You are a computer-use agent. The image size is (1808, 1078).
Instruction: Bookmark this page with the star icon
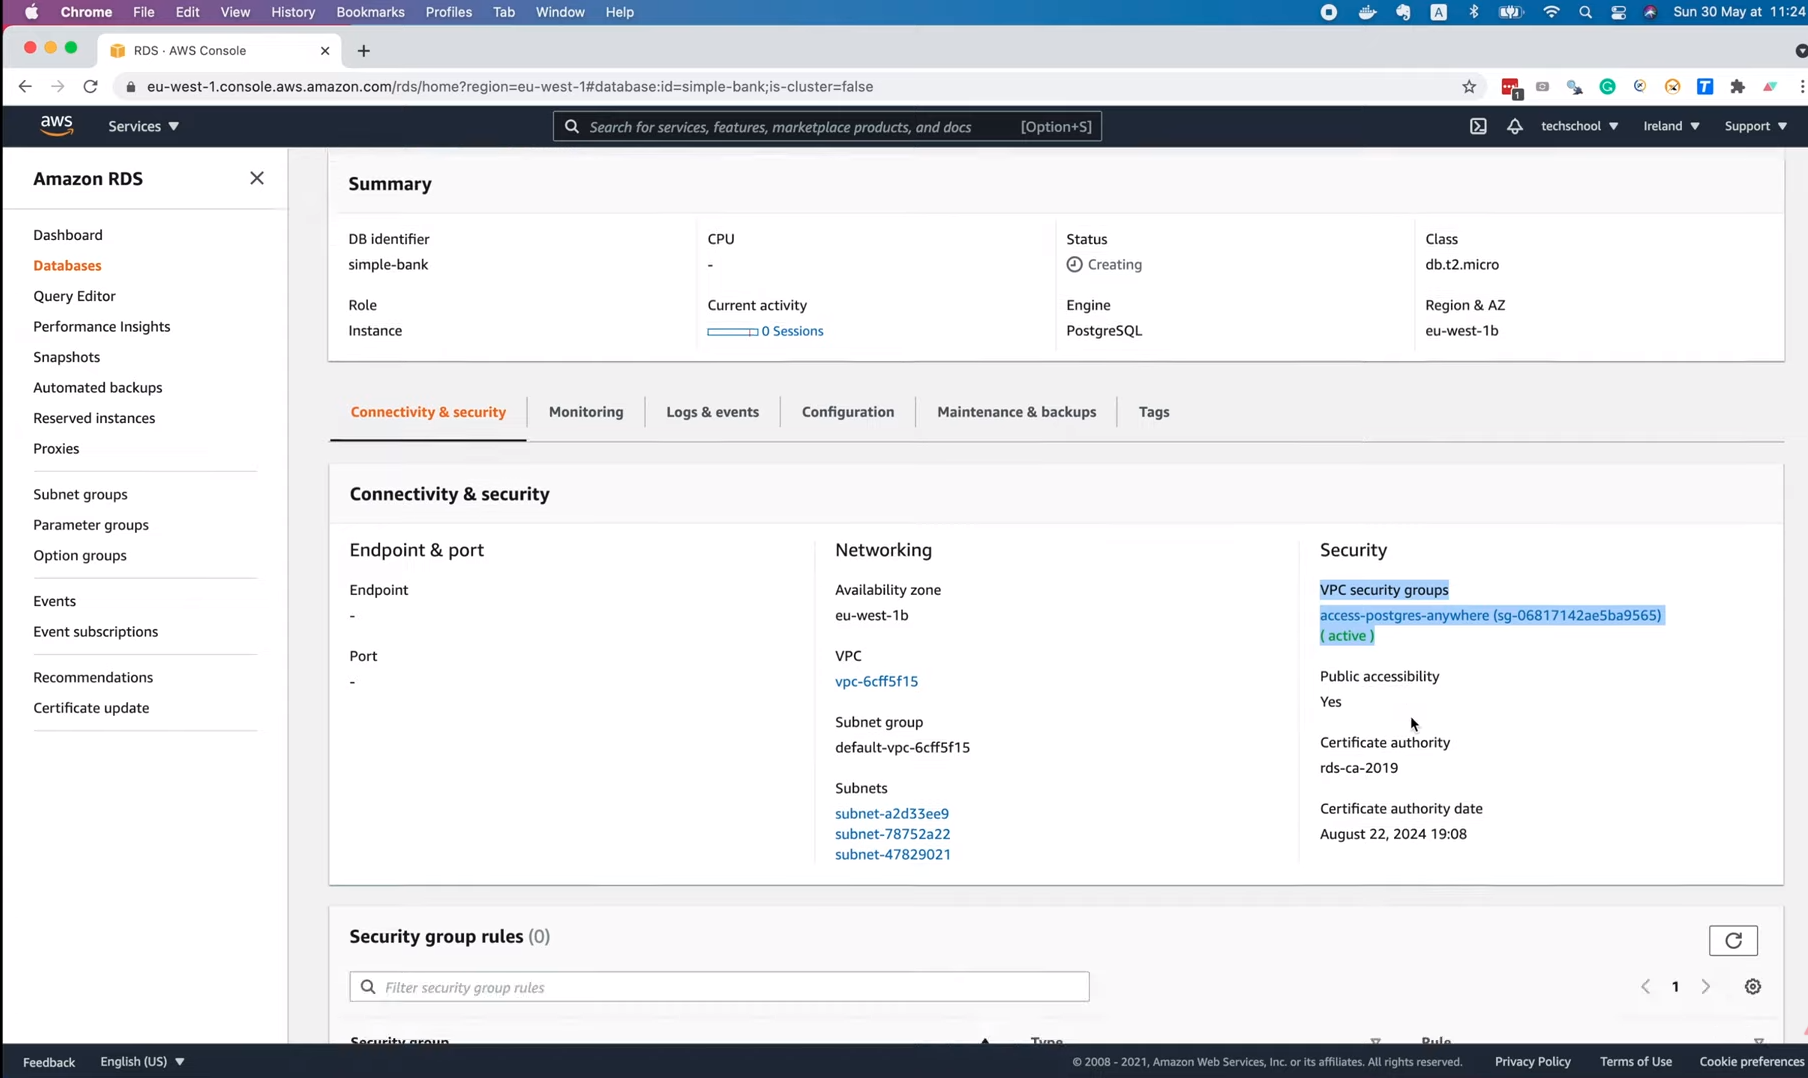click(x=1469, y=87)
